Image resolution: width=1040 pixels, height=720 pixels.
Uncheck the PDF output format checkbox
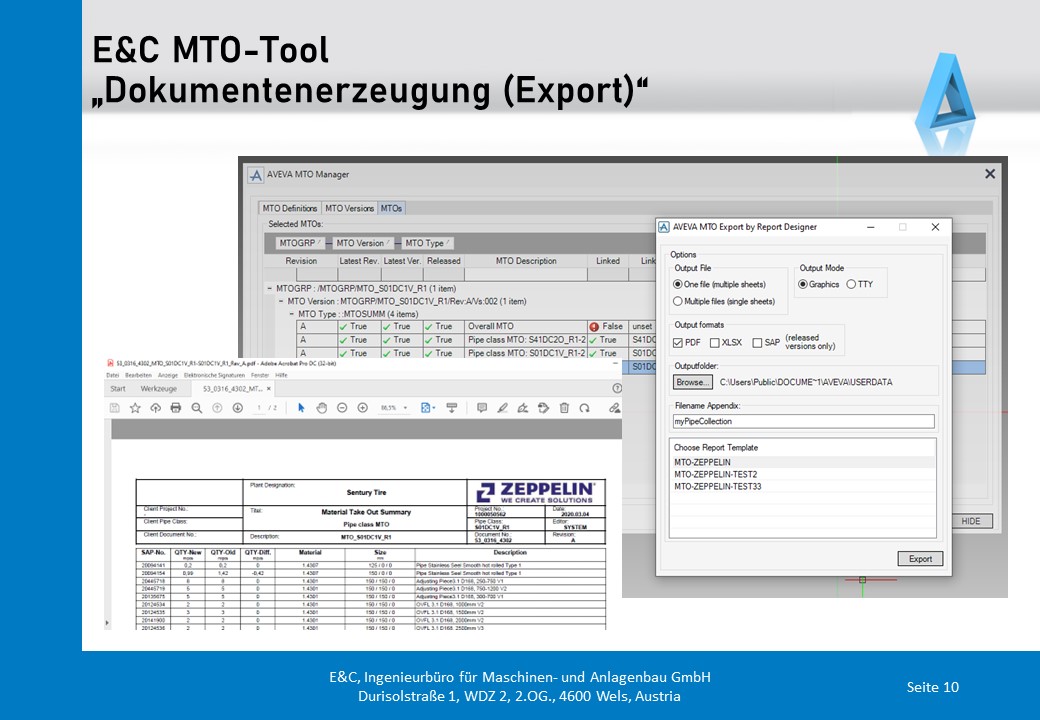[679, 343]
